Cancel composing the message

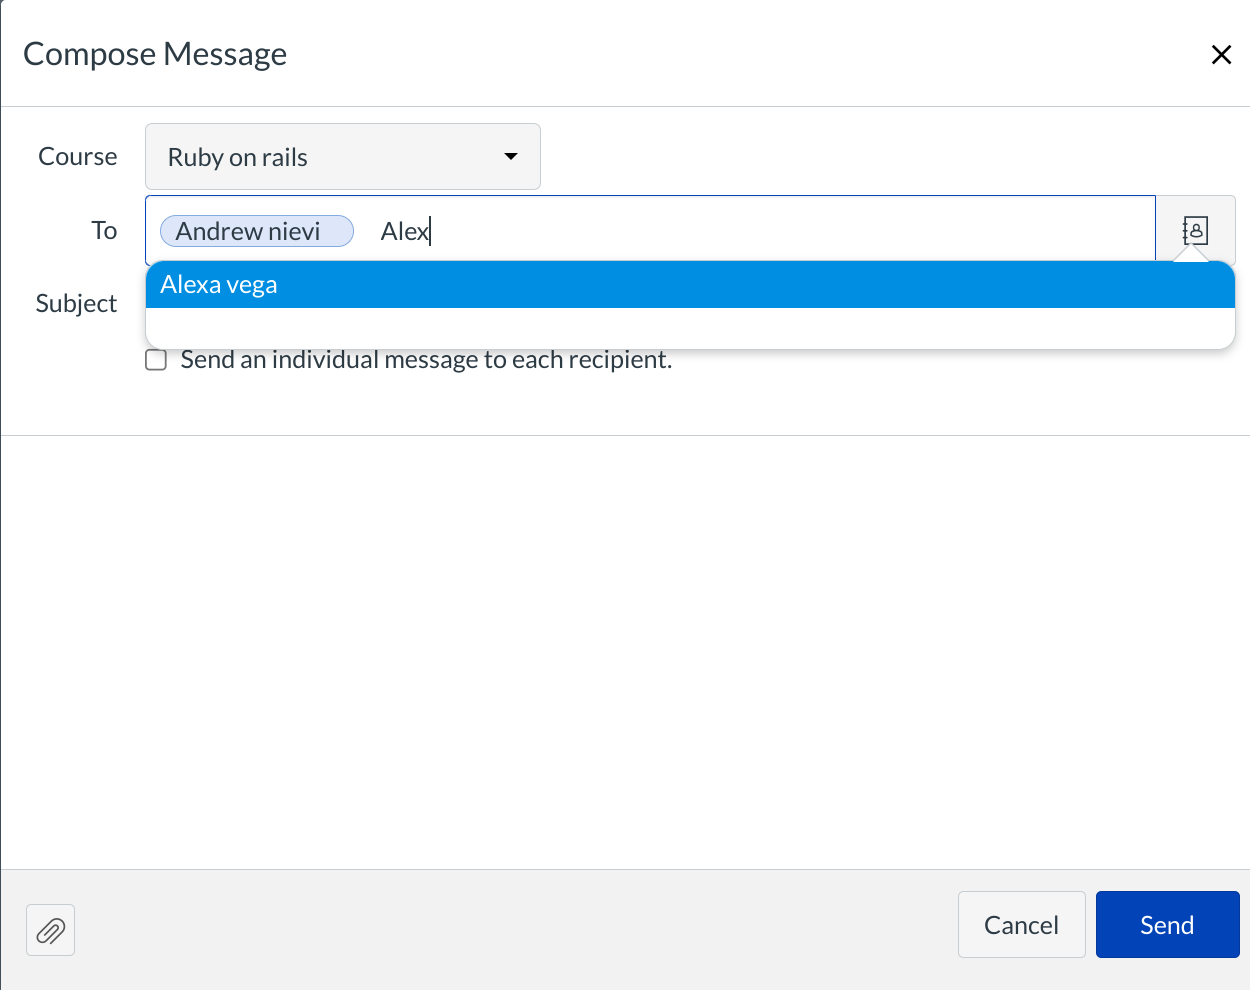1021,925
